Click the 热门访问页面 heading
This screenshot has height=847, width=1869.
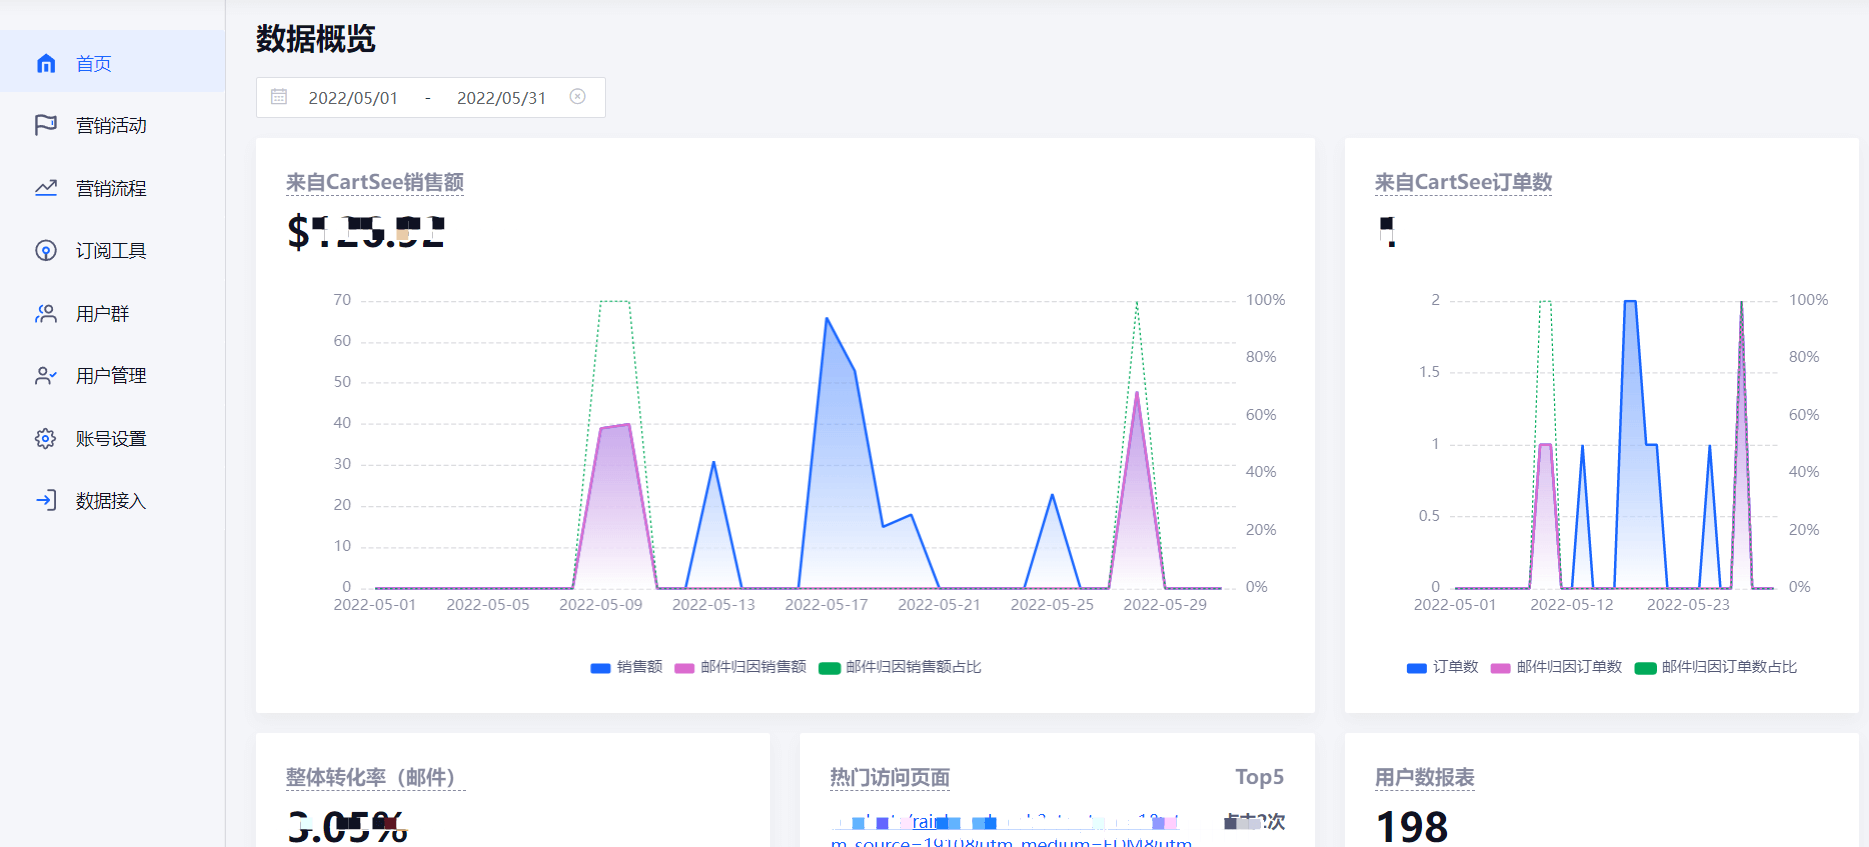click(x=890, y=777)
